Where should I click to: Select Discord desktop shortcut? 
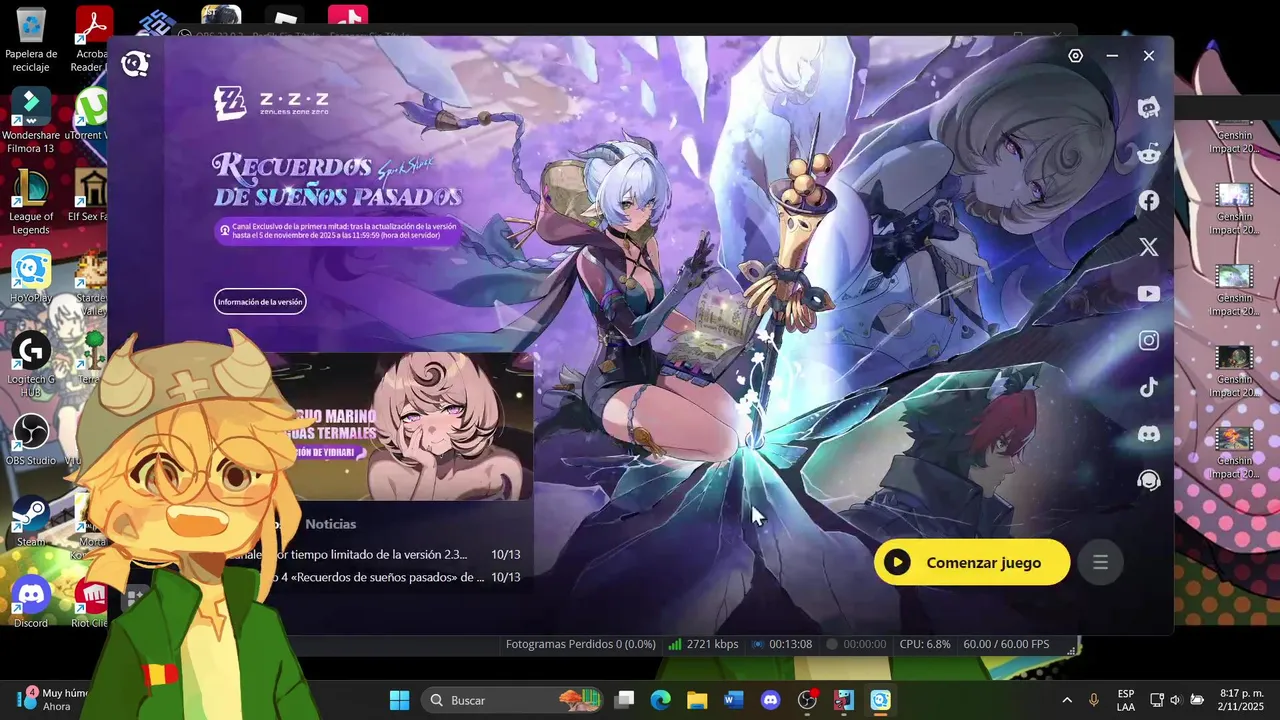pos(31,602)
